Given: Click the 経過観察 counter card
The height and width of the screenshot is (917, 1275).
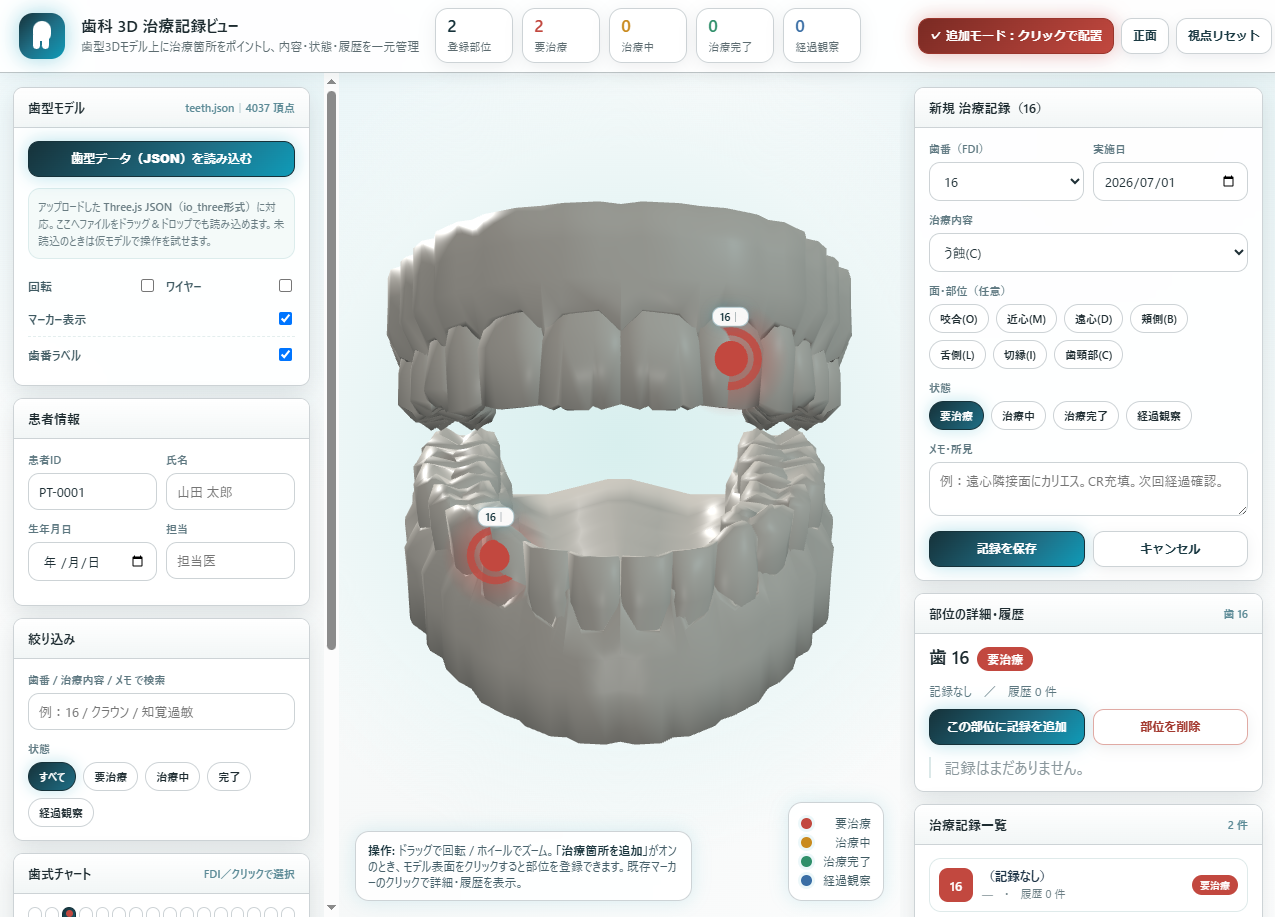Looking at the screenshot, I should point(822,36).
